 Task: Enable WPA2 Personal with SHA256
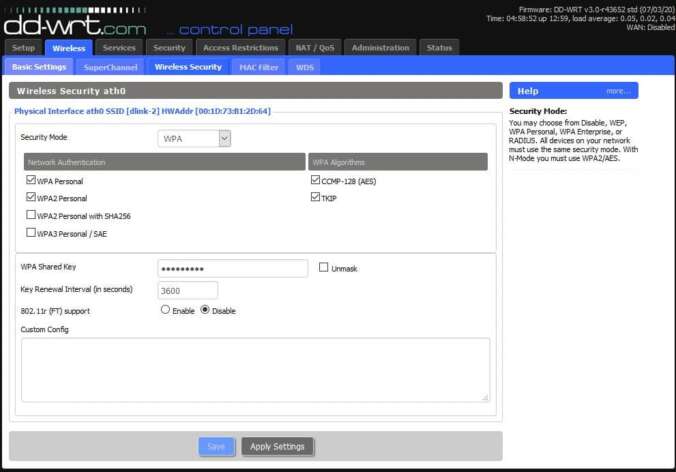click(x=31, y=215)
